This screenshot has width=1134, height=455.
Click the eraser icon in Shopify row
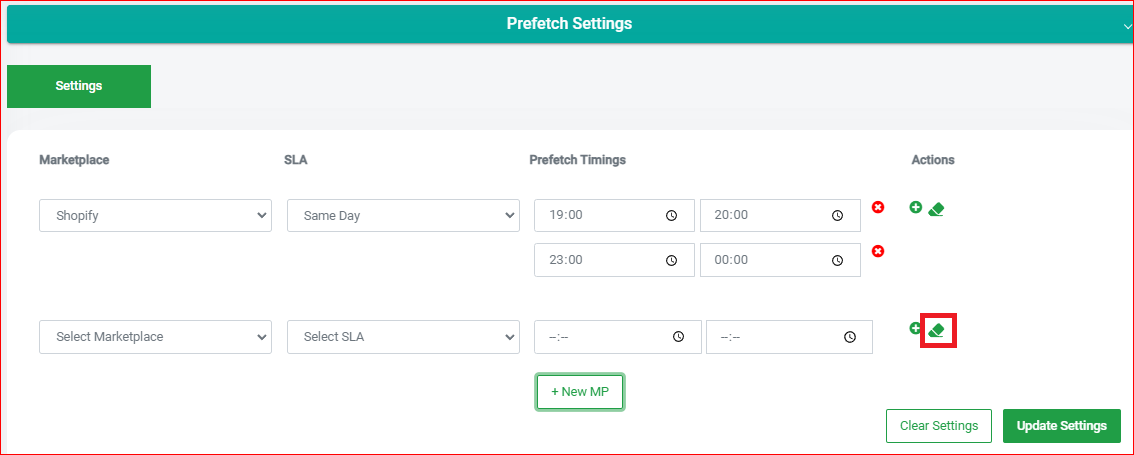[936, 209]
